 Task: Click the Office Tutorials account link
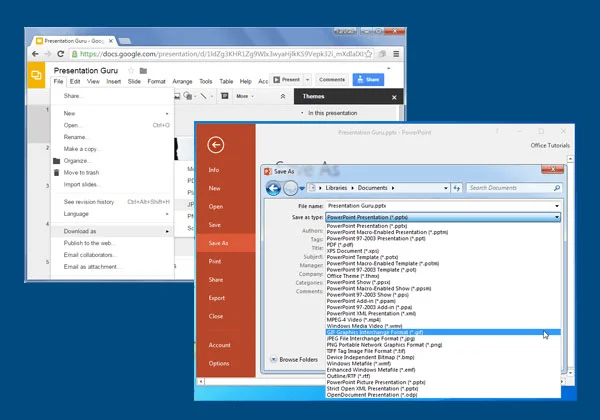point(550,145)
